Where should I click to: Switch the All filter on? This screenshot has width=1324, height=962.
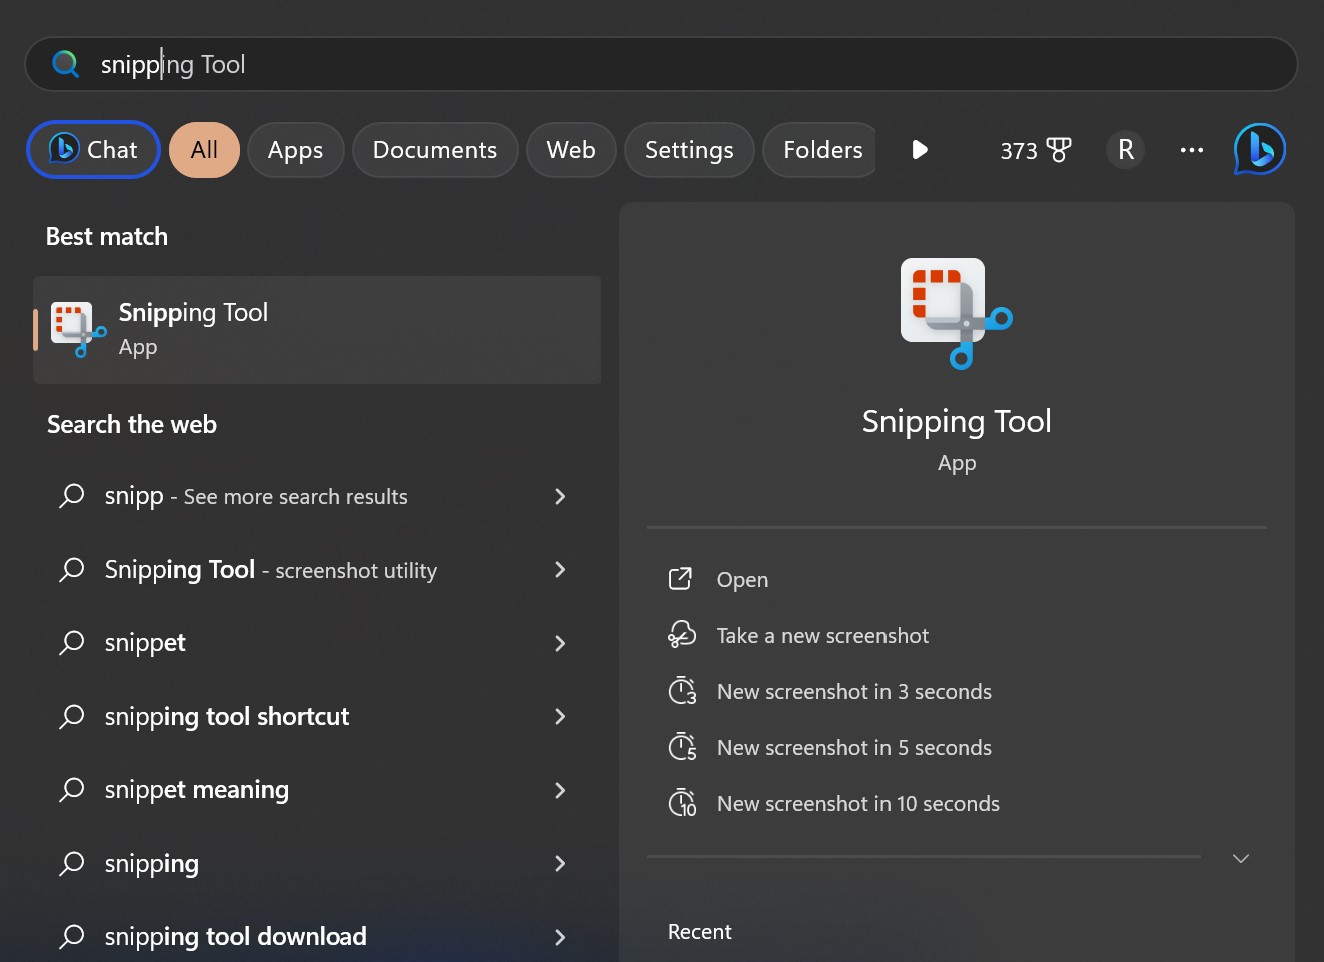(204, 149)
